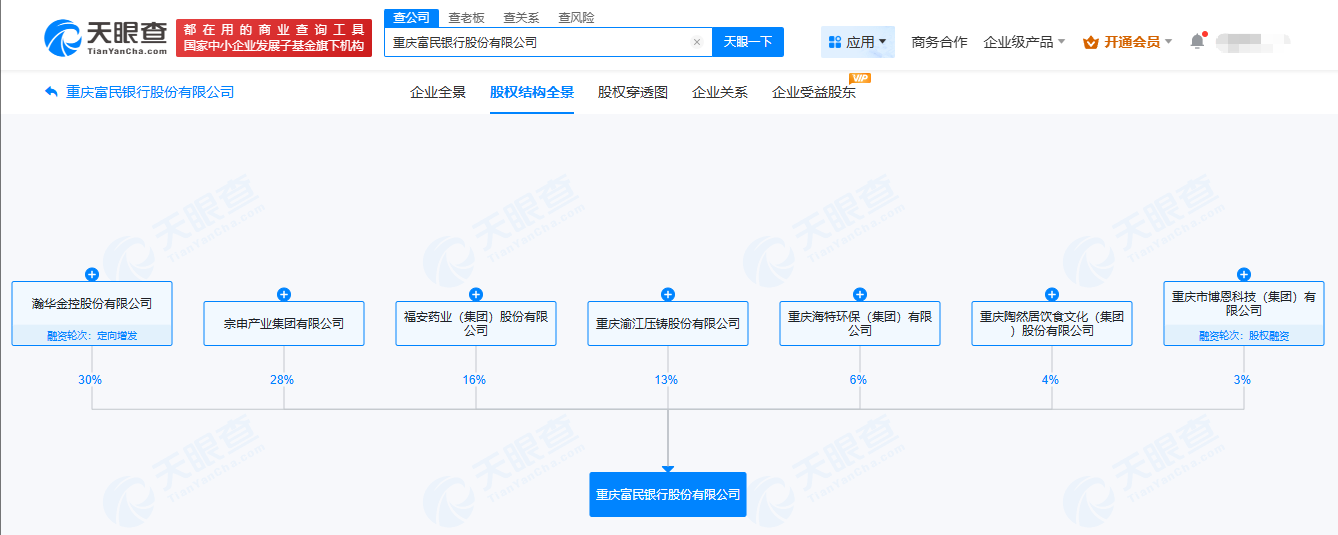Switch to the 股权穿透图 tab
The width and height of the screenshot is (1338, 535).
click(x=633, y=92)
